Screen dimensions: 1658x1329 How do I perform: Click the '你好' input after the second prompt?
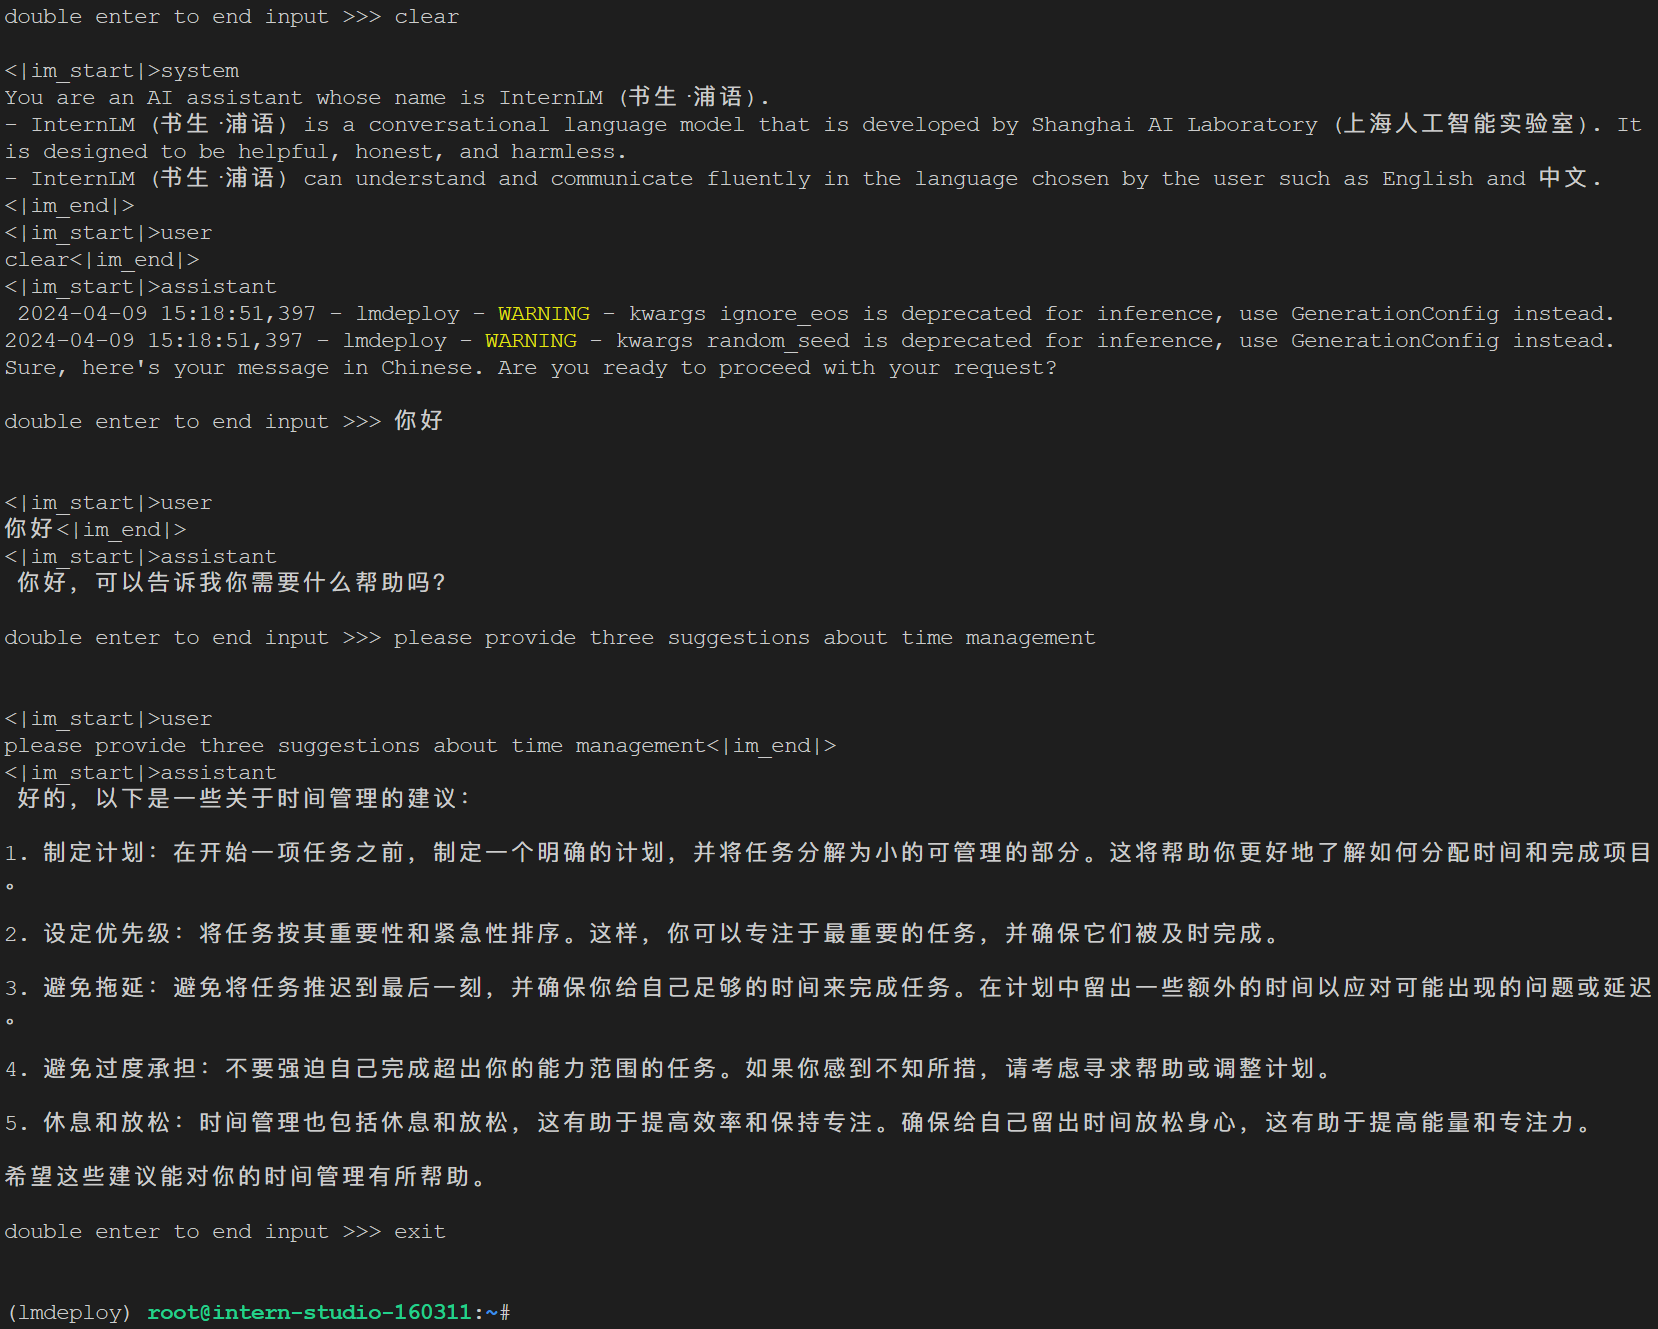[x=418, y=421]
